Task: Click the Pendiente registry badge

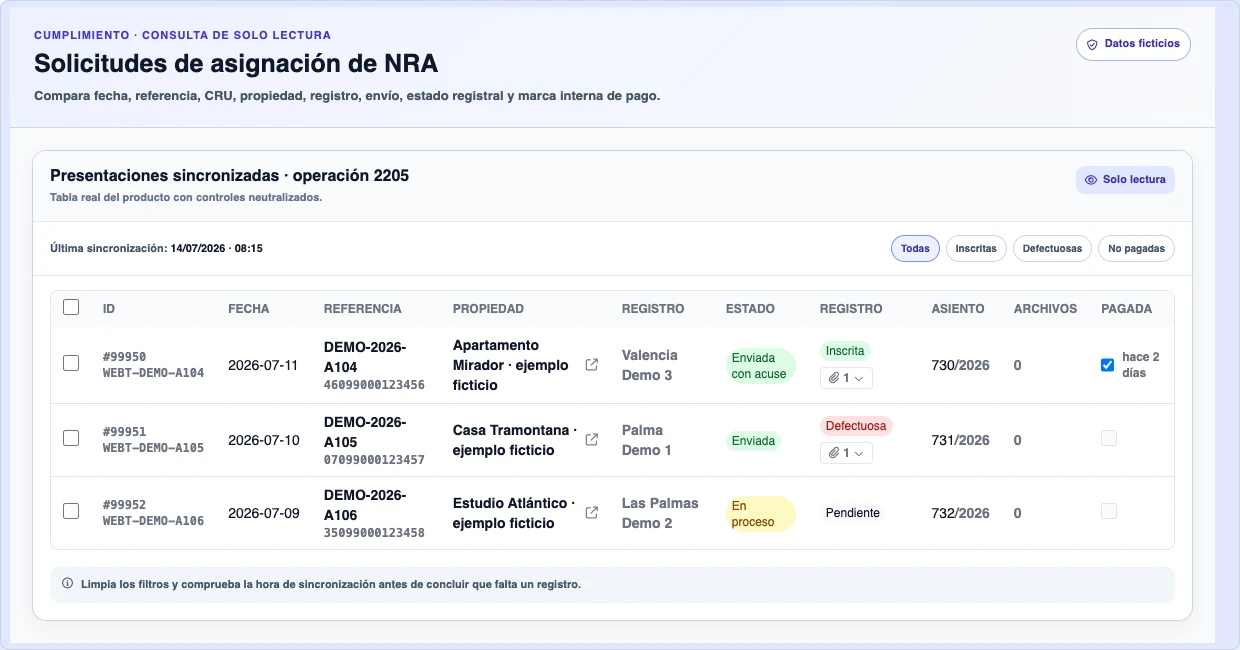Action: point(853,513)
